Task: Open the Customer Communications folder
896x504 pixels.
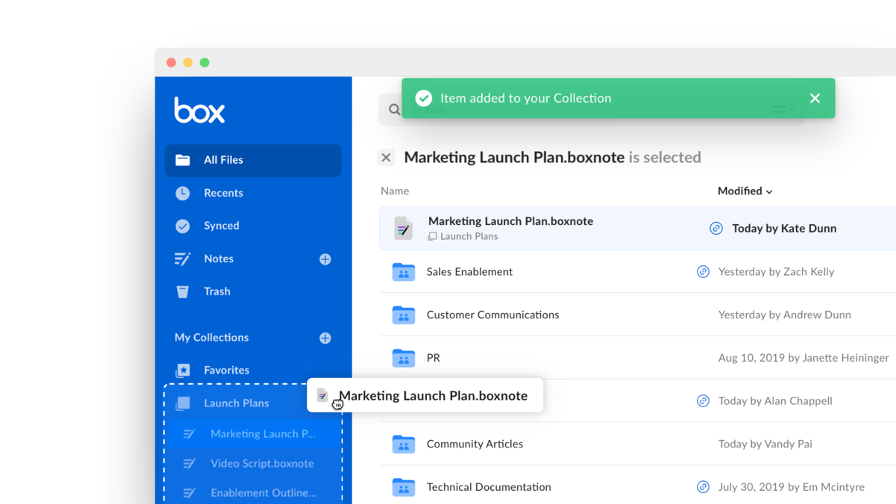Action: [493, 314]
